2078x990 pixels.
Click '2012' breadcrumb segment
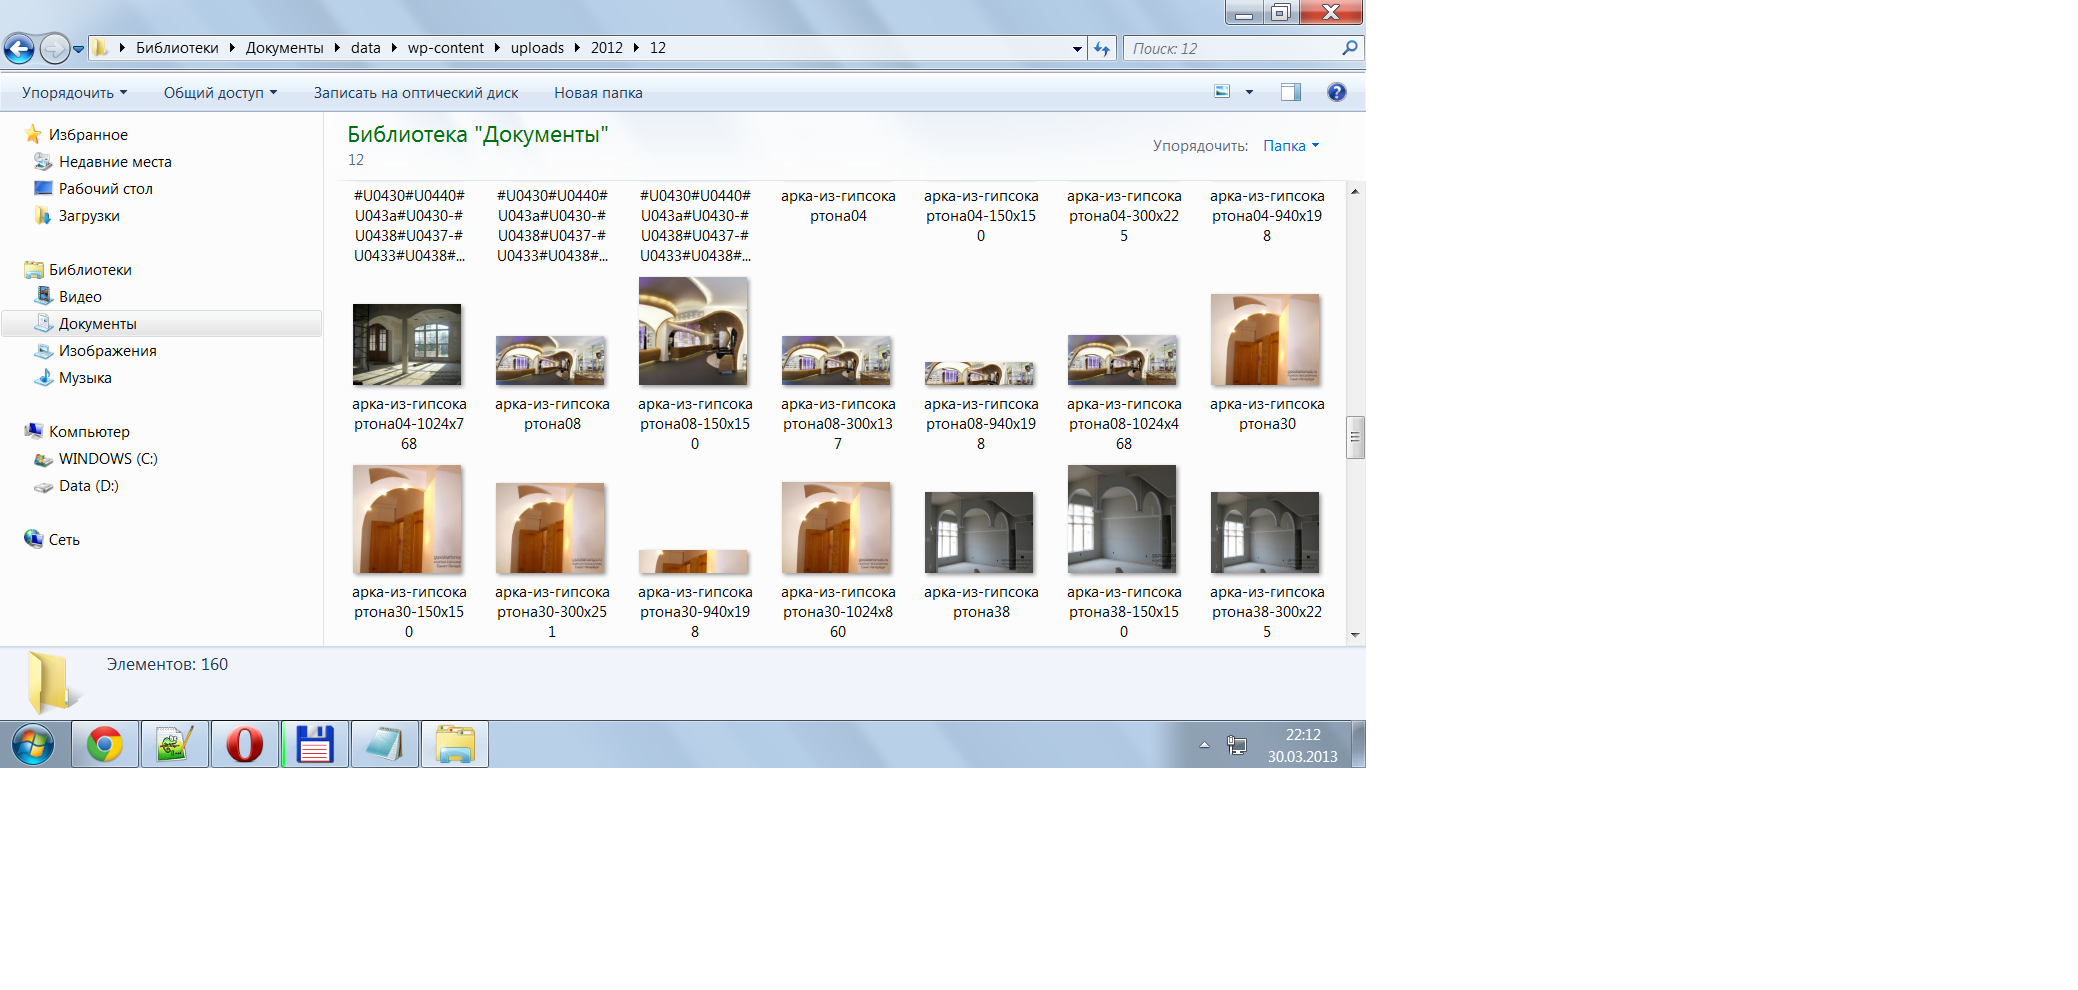click(606, 48)
